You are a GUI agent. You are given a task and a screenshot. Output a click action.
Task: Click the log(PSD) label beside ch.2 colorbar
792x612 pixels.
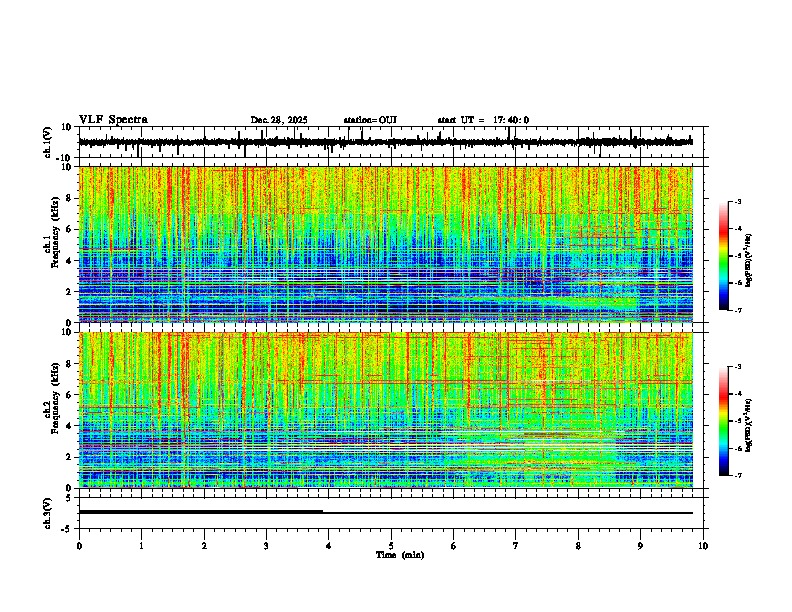(x=748, y=426)
